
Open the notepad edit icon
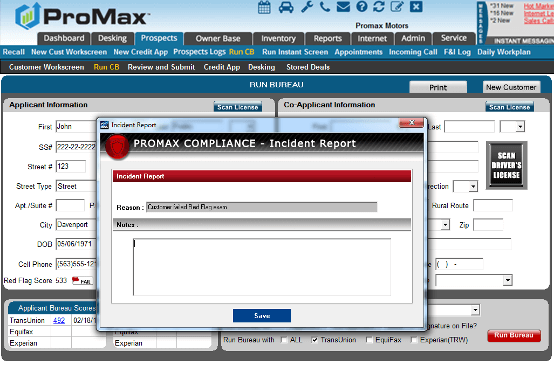tap(397, 7)
